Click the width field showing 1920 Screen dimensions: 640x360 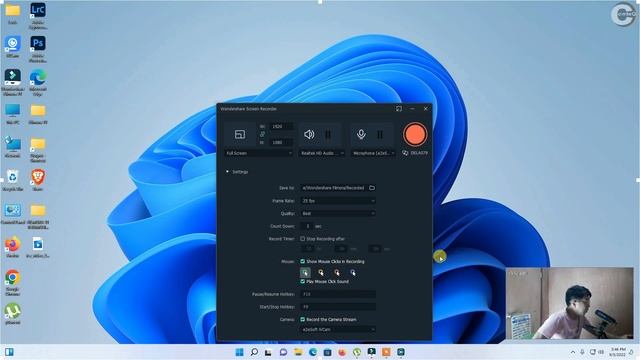[281, 127]
